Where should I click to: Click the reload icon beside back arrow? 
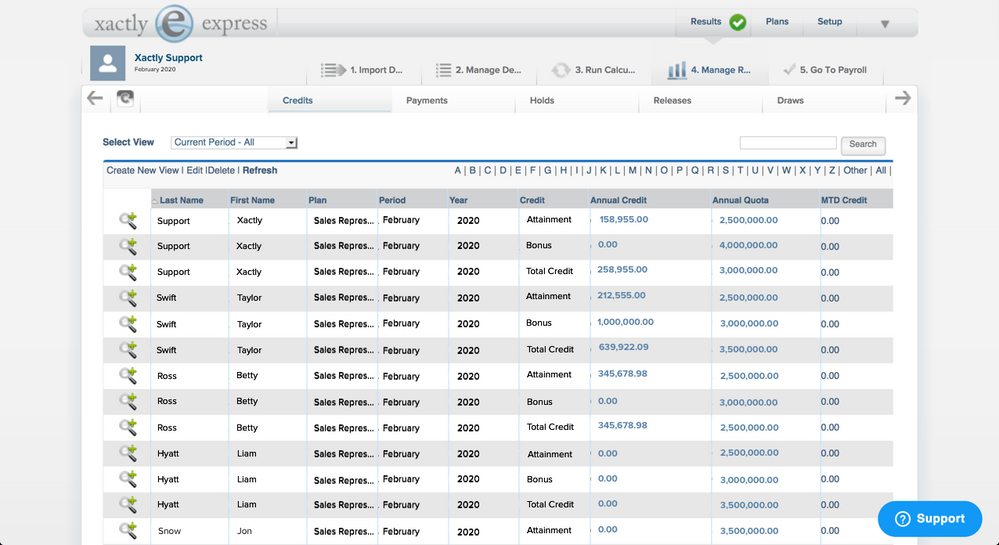126,98
